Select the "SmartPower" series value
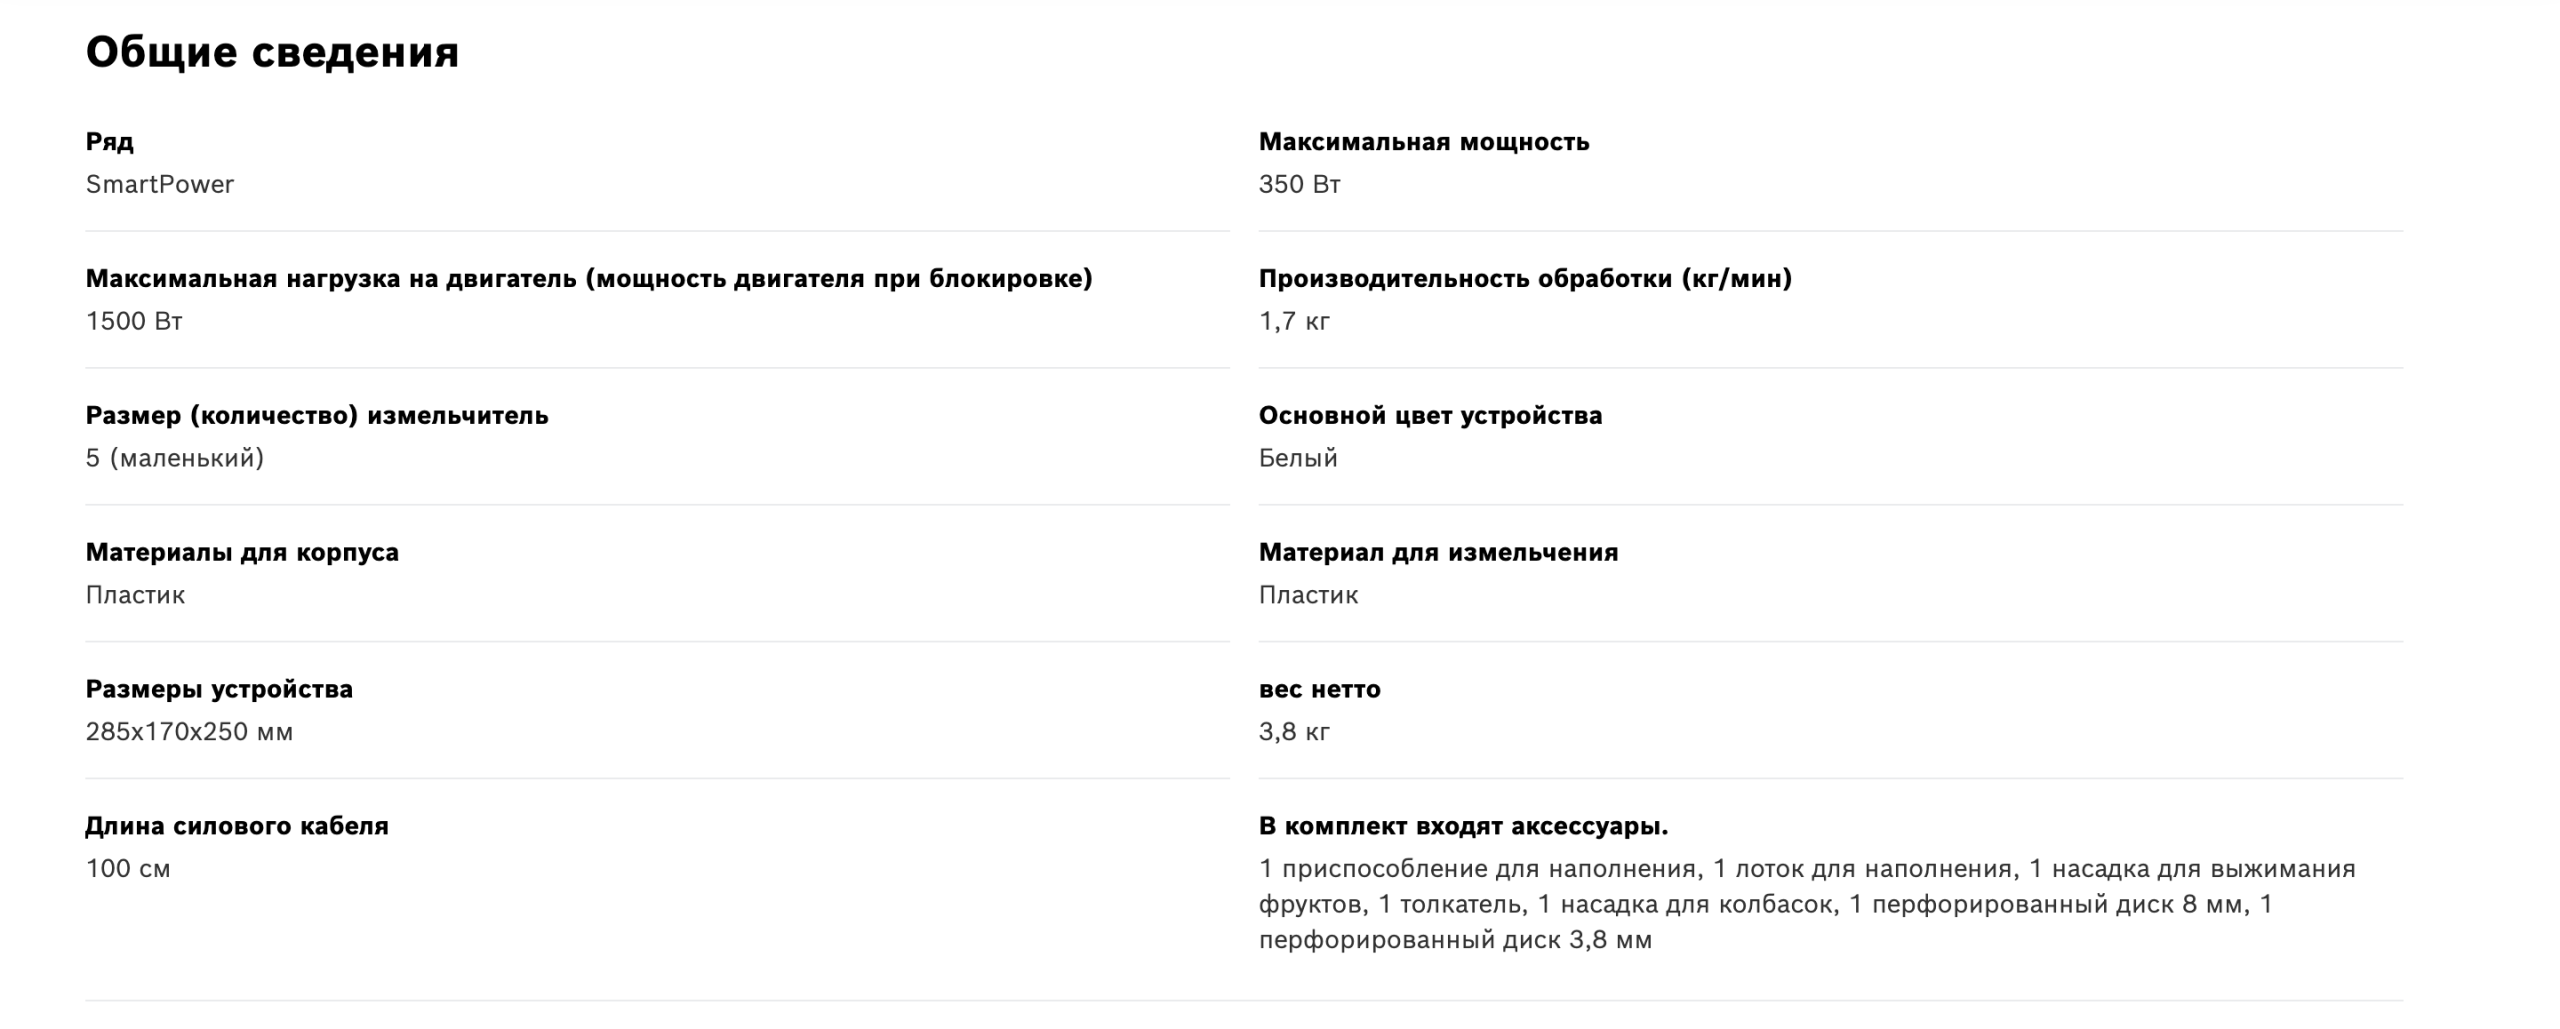The width and height of the screenshot is (2560, 1029). (x=160, y=185)
